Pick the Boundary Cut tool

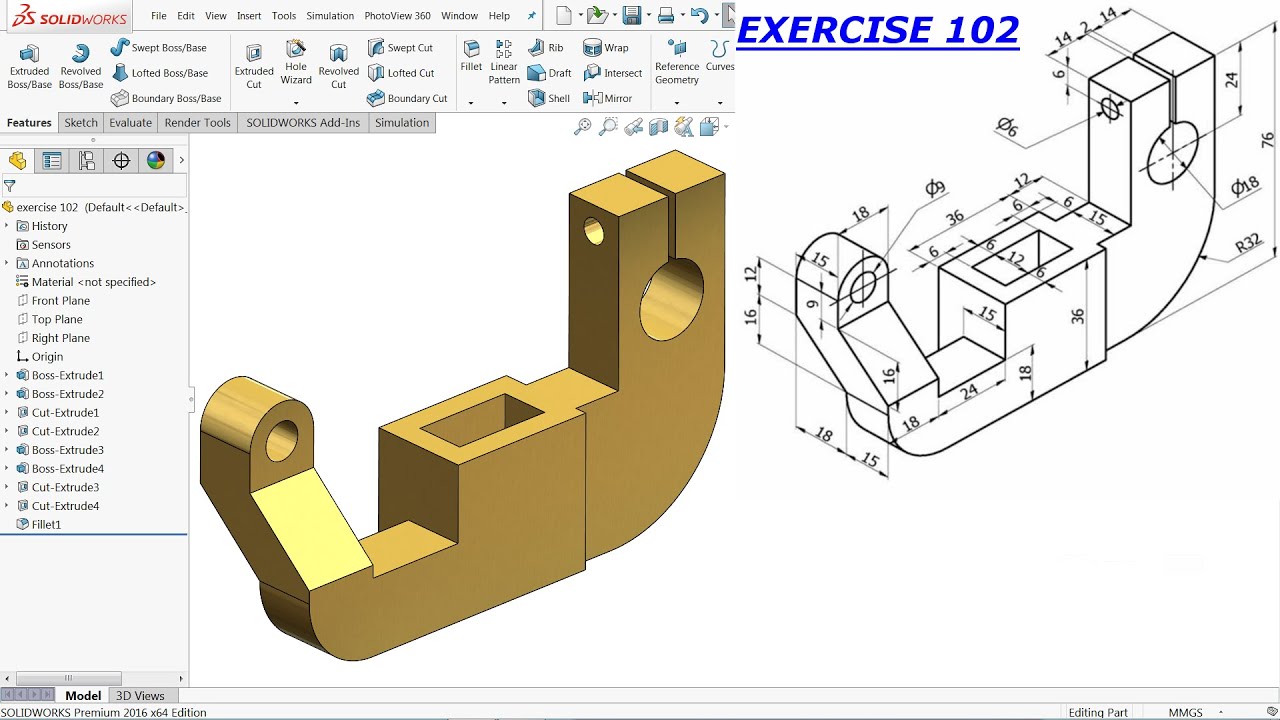tap(406, 98)
